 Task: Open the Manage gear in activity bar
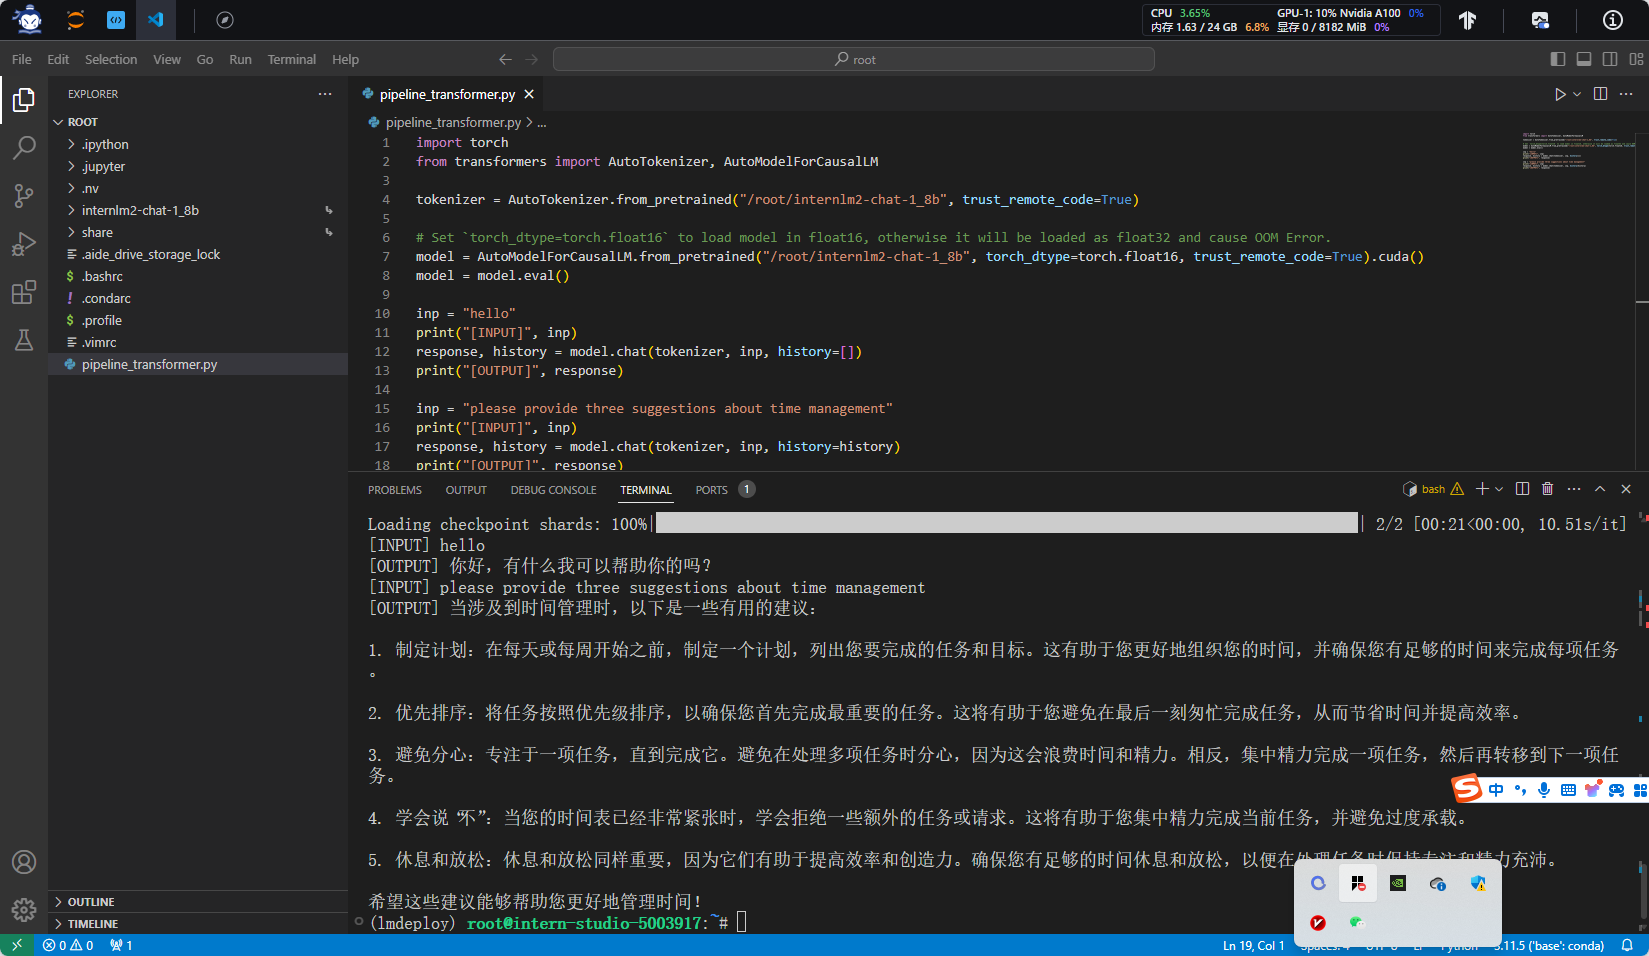[24, 910]
